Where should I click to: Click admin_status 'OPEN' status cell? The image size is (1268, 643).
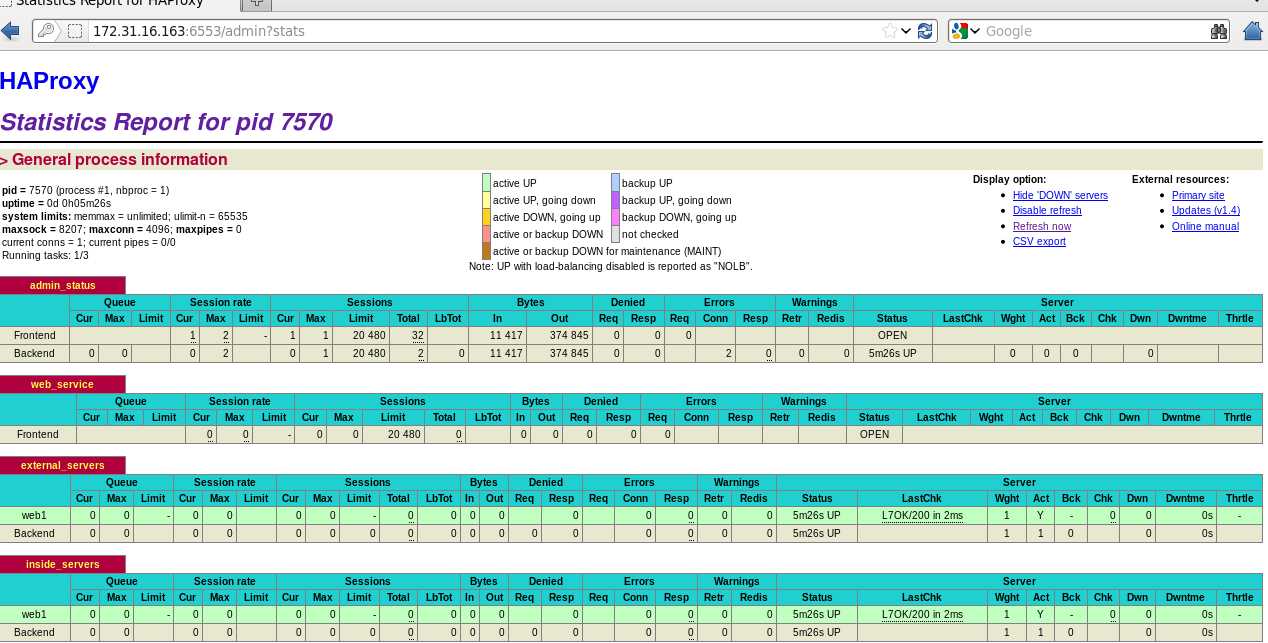coord(892,336)
